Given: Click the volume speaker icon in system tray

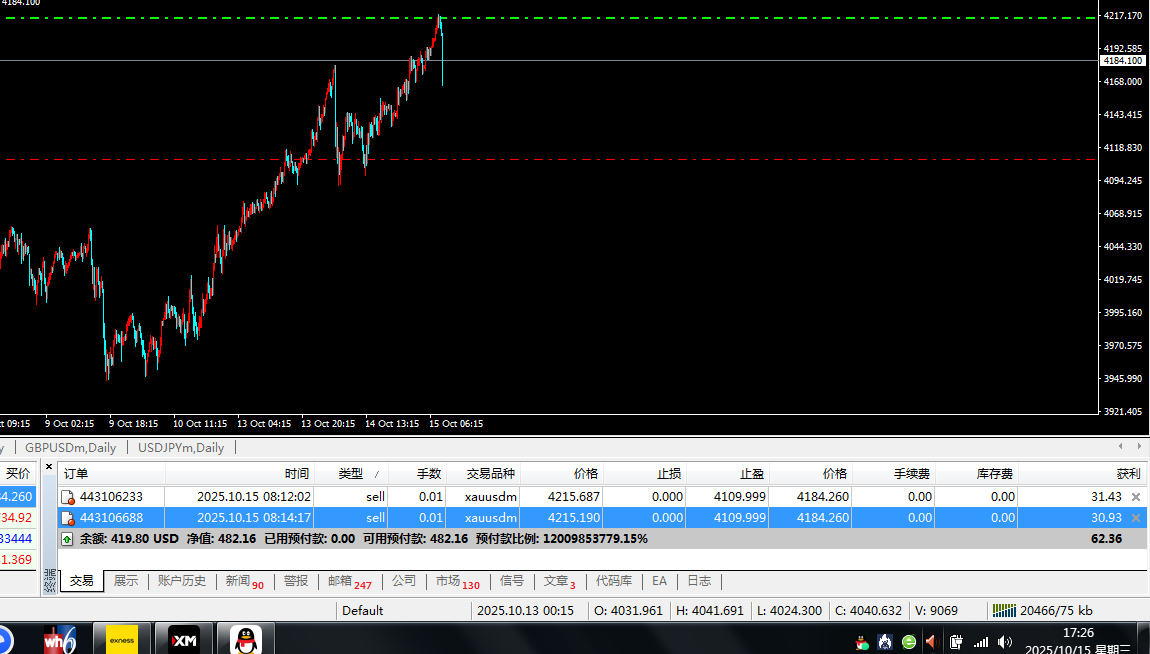Looking at the screenshot, I should point(1005,641).
